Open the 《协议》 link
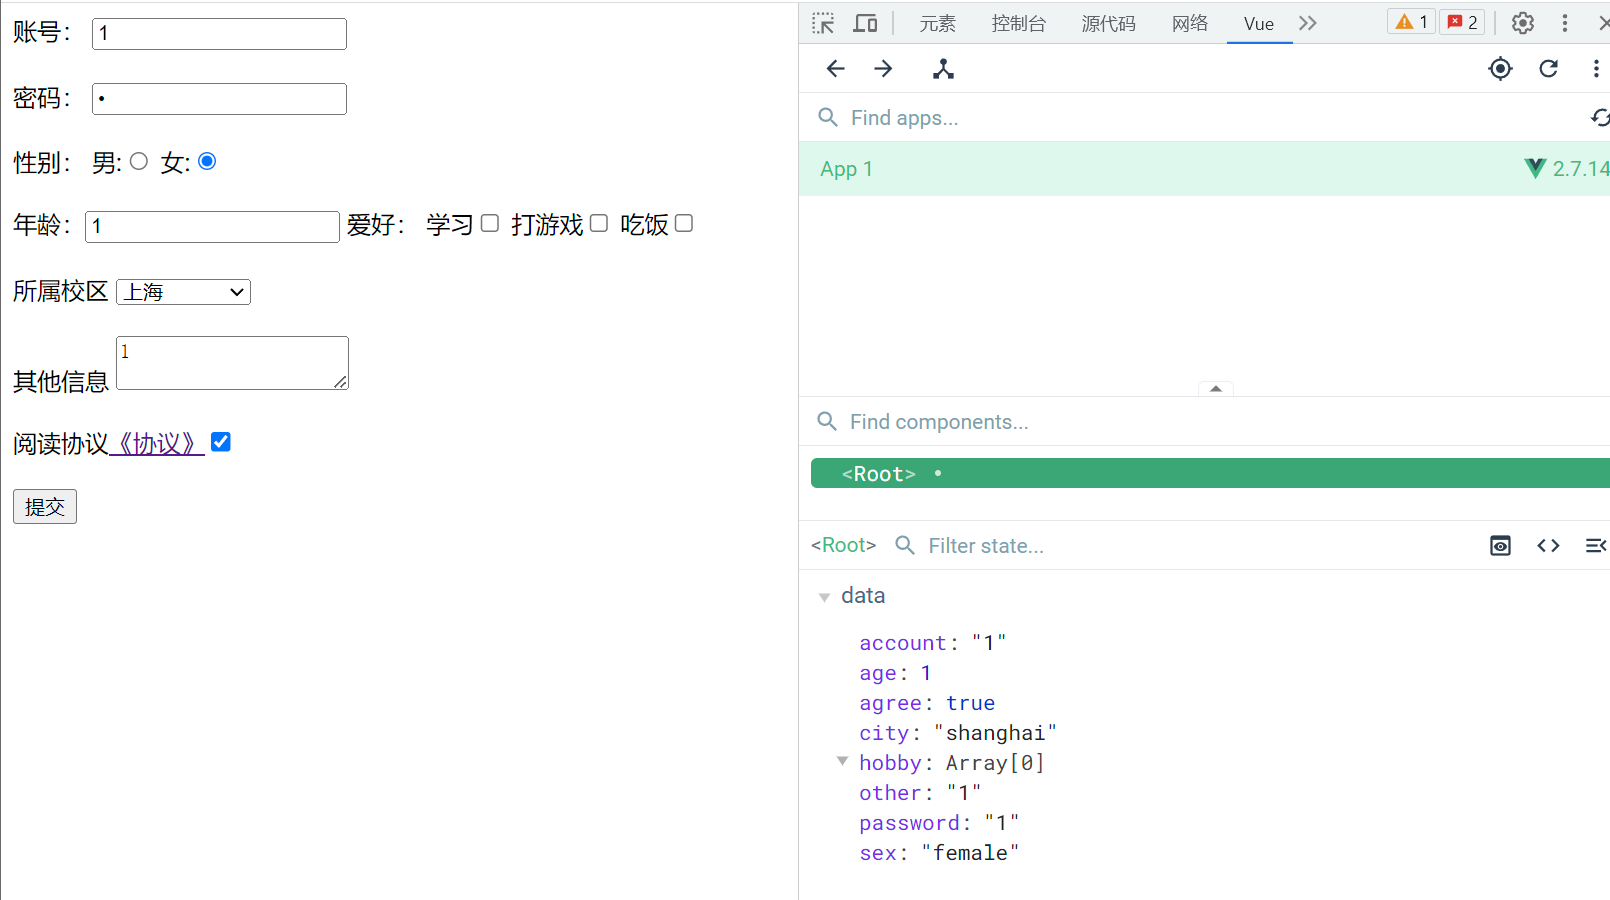The height and width of the screenshot is (900, 1610). coord(157,443)
